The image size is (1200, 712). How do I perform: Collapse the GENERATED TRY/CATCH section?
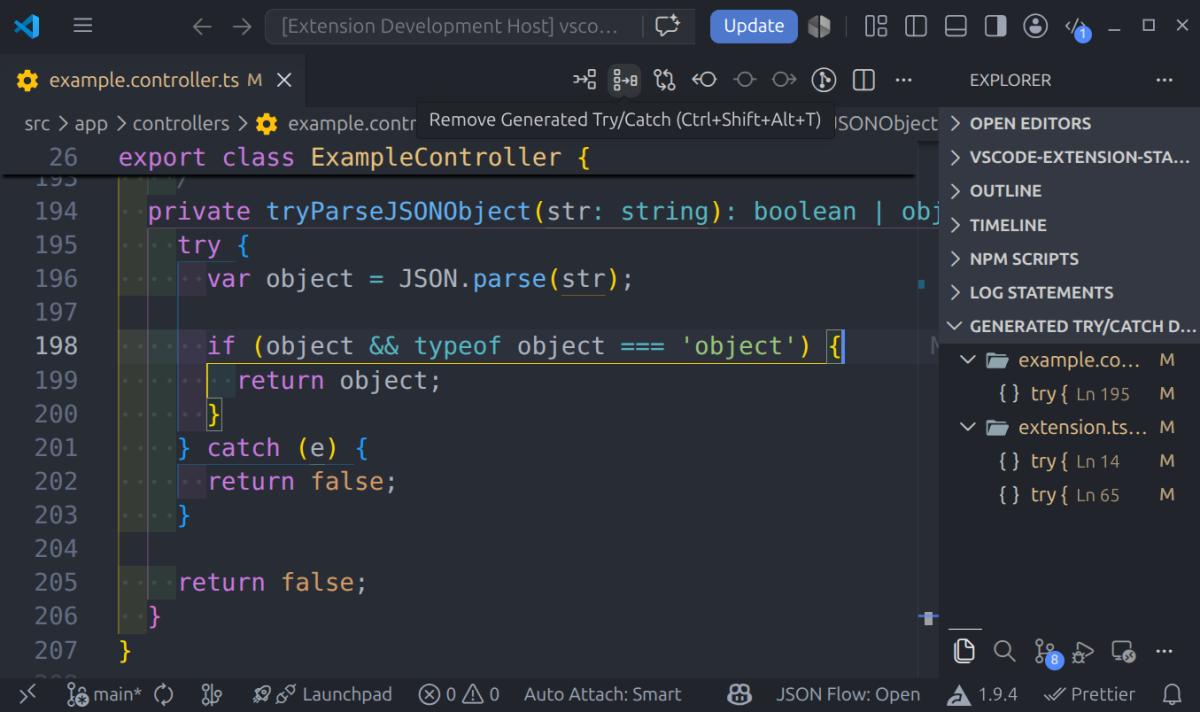point(1069,326)
